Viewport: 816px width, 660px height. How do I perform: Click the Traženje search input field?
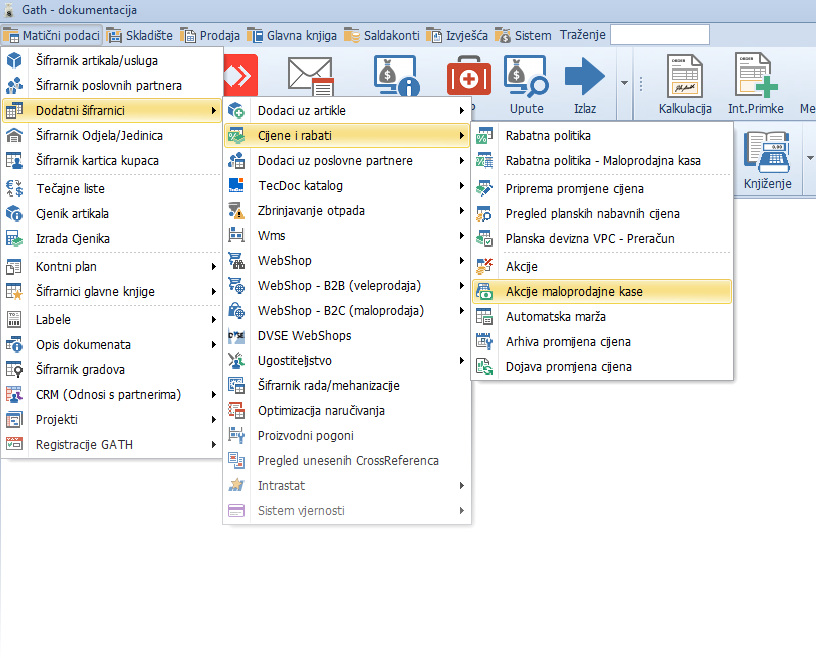pos(659,35)
